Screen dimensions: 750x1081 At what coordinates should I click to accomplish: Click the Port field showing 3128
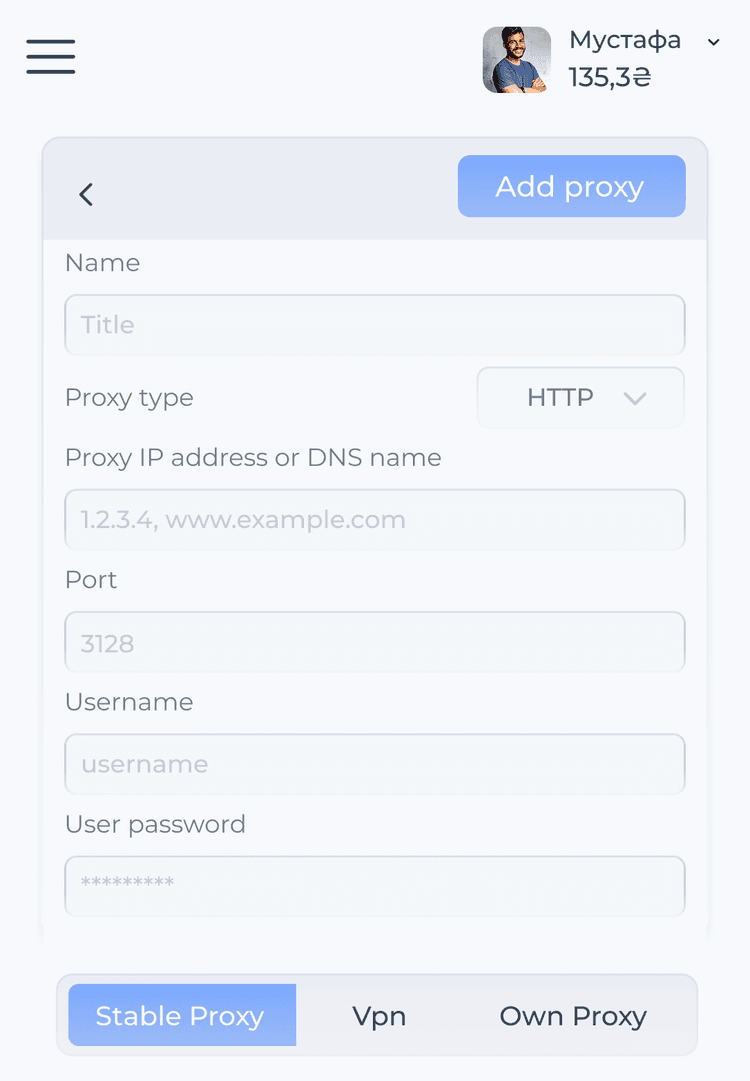pyautogui.click(x=374, y=642)
